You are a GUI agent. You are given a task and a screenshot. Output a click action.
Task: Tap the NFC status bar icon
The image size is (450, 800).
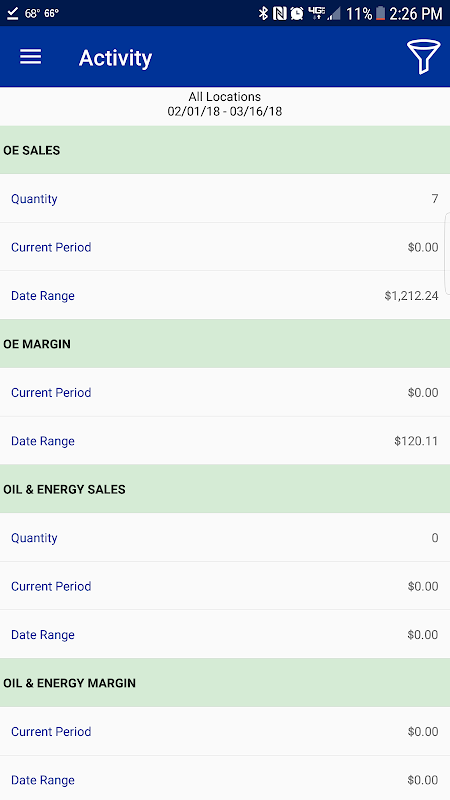(280, 13)
